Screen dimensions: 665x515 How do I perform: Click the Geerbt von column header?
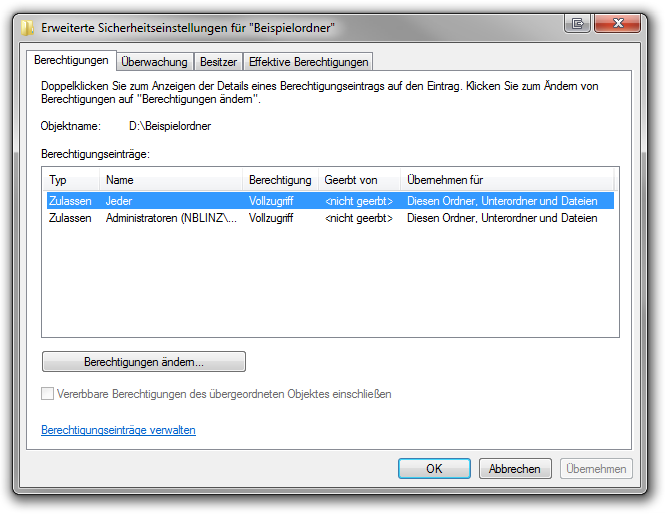pyautogui.click(x=358, y=180)
